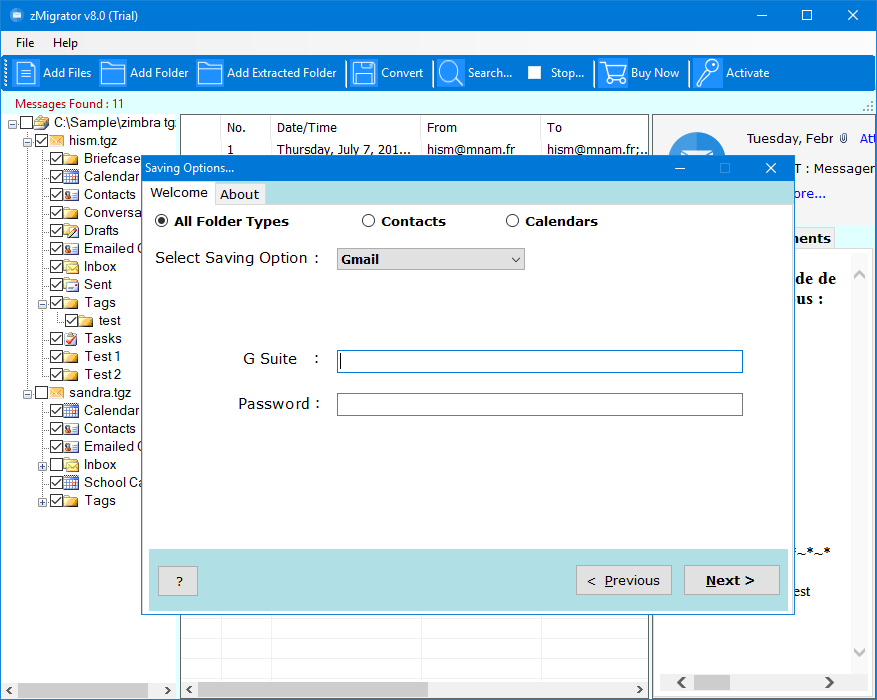Click the Briefcase folder icon under hism.tgz
The width and height of the screenshot is (877, 700).
pos(71,159)
